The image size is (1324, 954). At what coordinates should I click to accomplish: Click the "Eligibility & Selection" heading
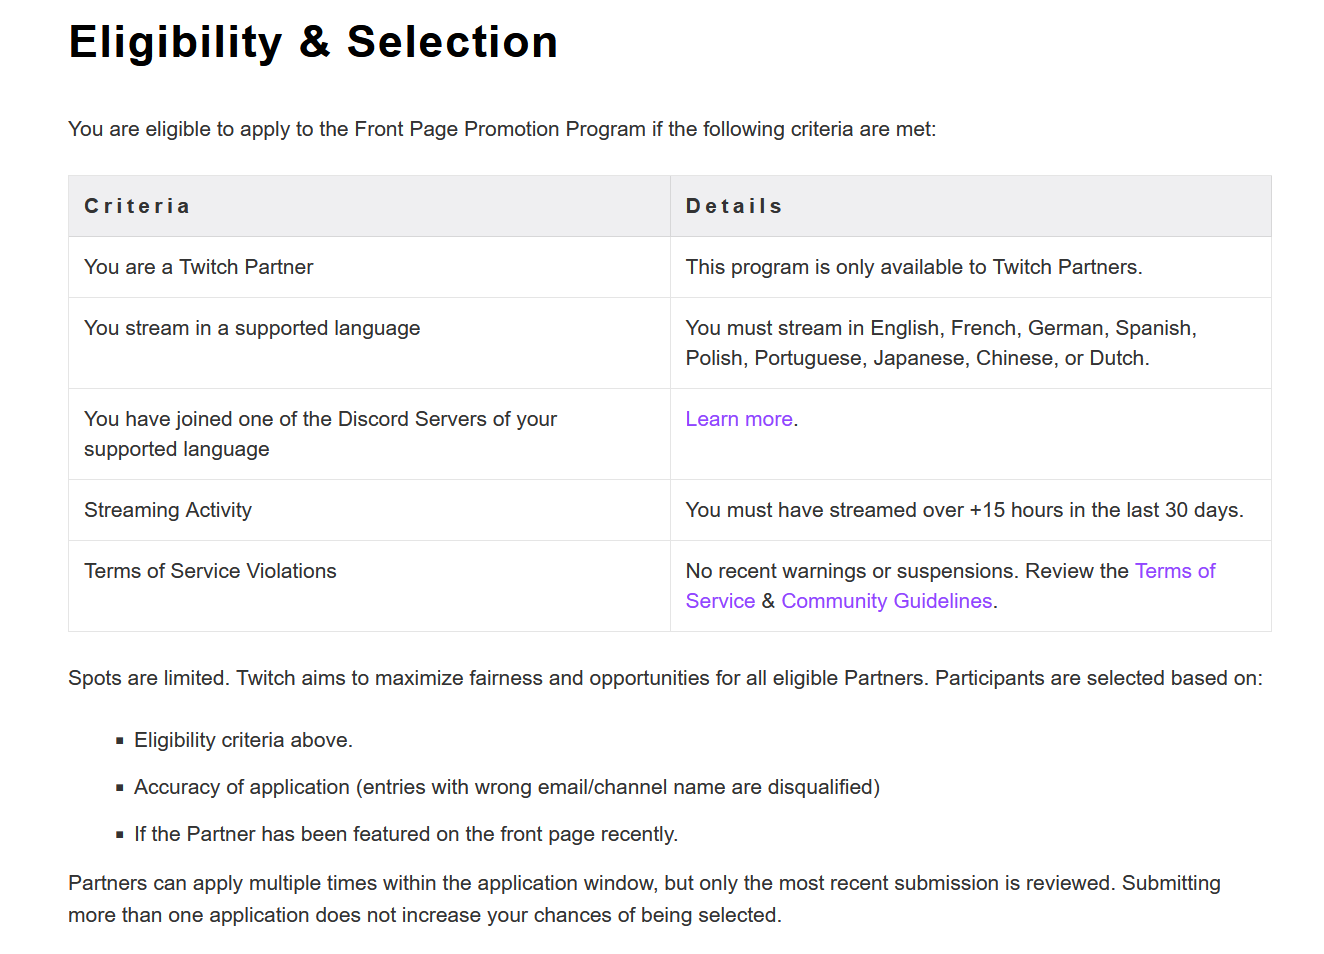click(313, 42)
